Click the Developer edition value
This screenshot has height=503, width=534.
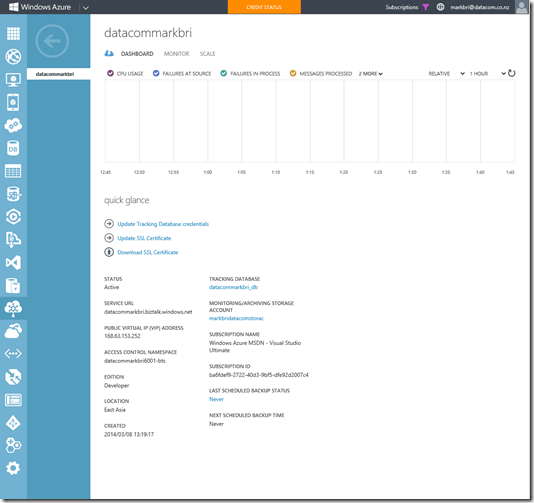tap(116, 386)
